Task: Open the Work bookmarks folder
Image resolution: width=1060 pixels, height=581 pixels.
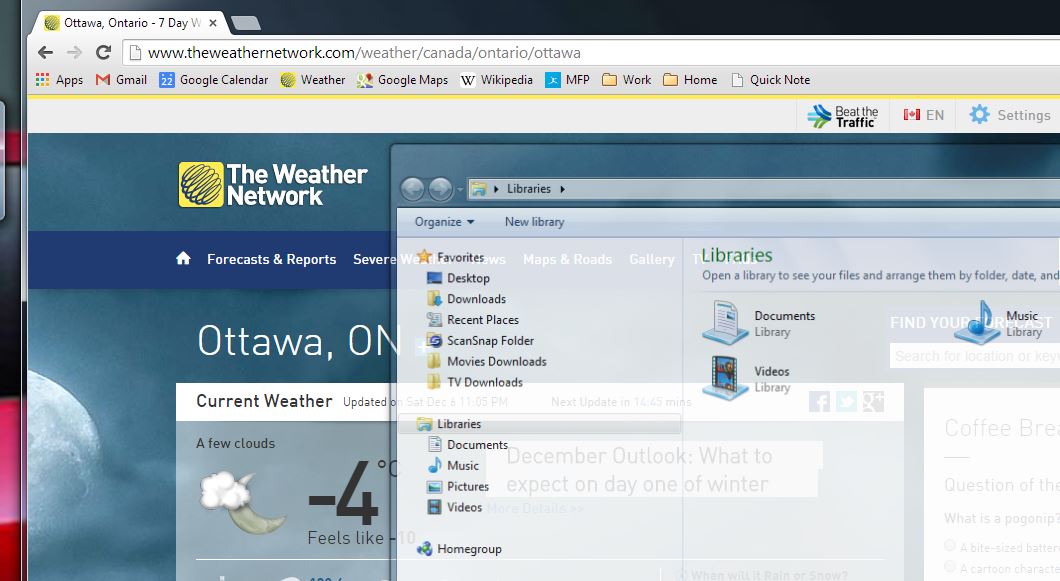Action: [x=626, y=80]
